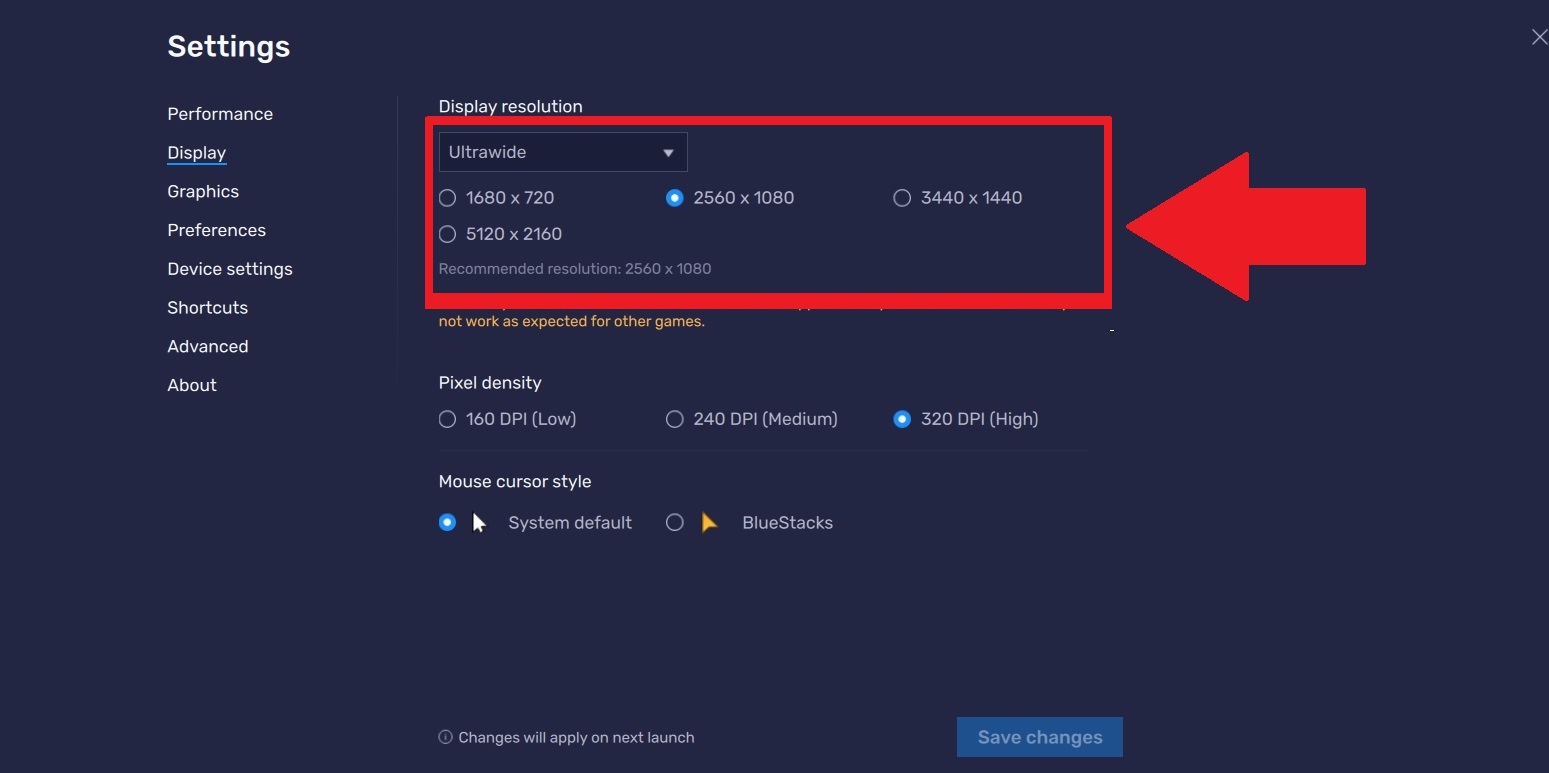1549x773 pixels.
Task: Expand the Ultrawide resolution dropdown
Action: click(x=562, y=152)
